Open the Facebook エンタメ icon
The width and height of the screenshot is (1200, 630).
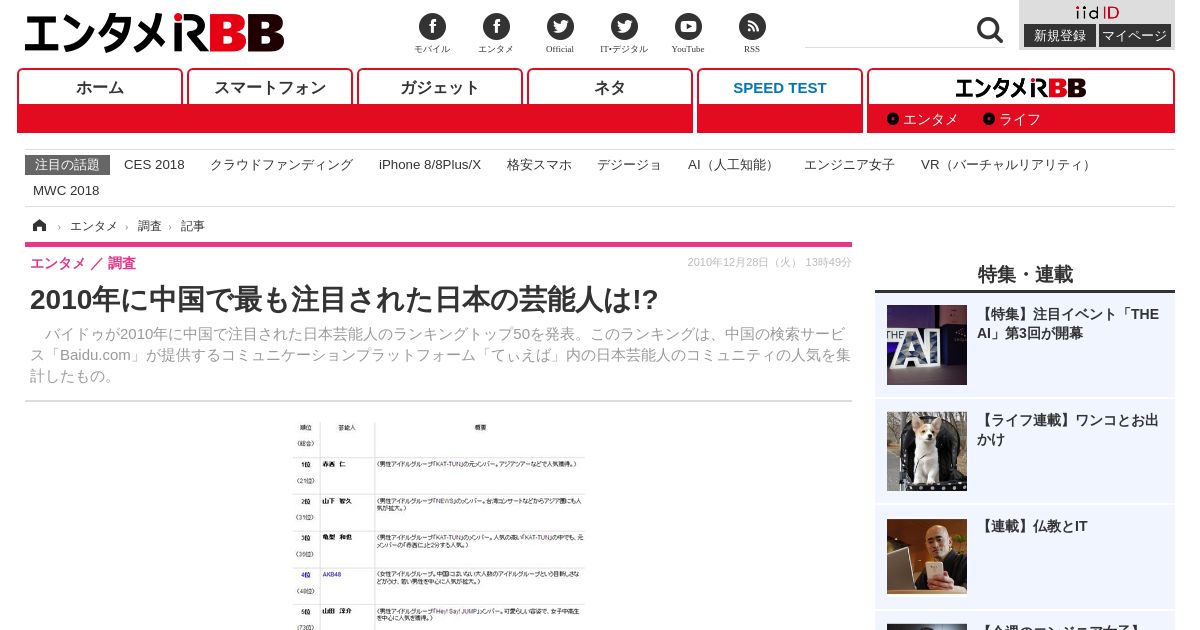(496, 27)
